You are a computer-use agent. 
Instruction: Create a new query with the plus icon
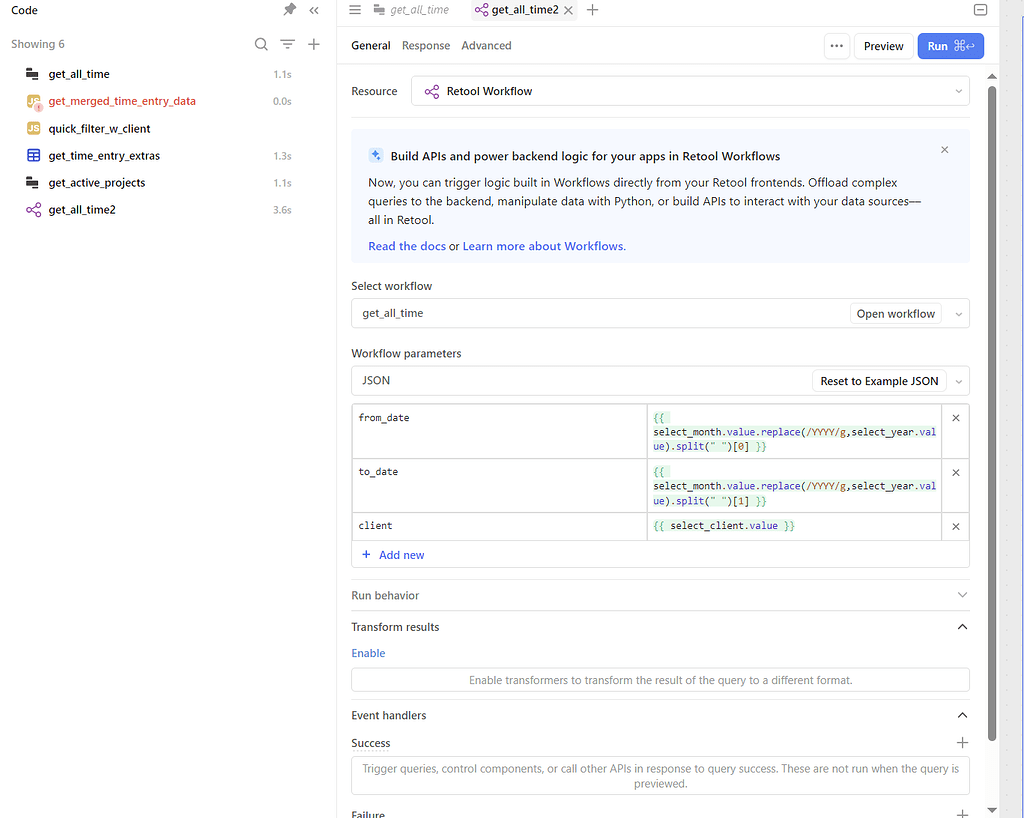point(313,44)
